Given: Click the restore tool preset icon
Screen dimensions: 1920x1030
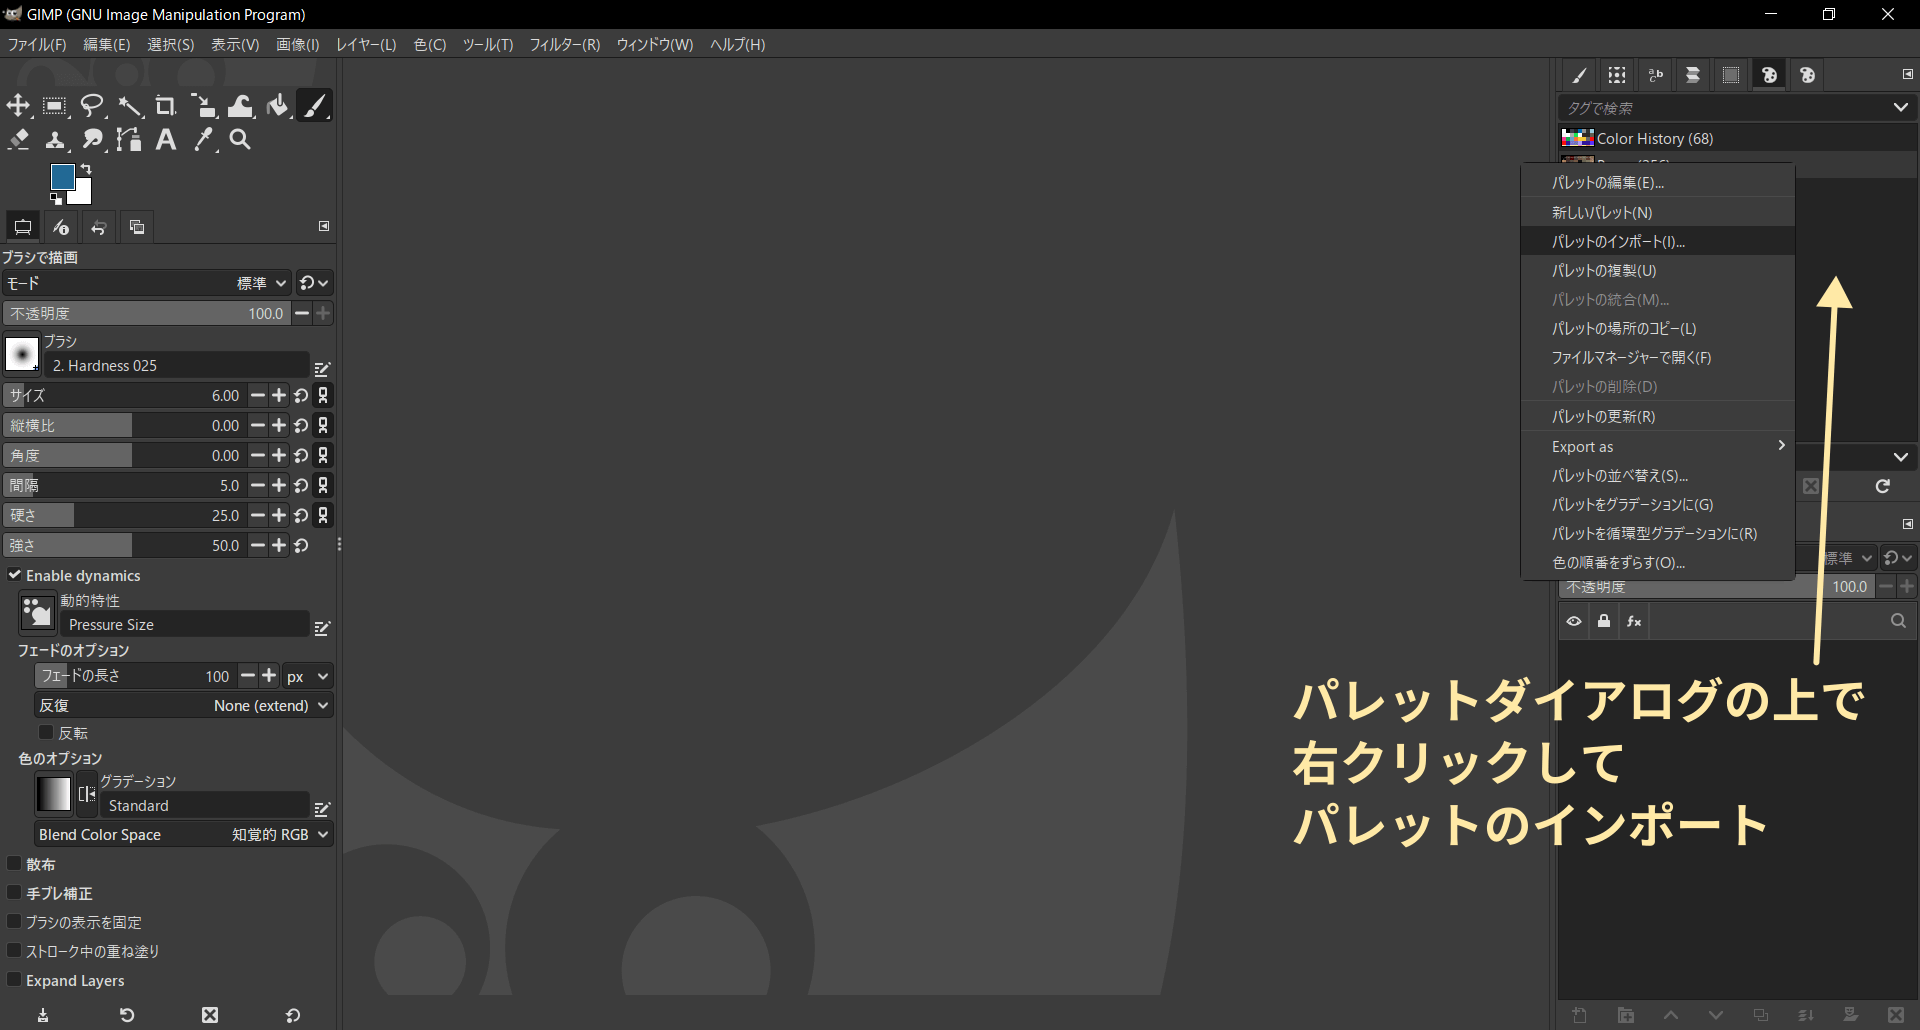Looking at the screenshot, I should pos(127,1015).
